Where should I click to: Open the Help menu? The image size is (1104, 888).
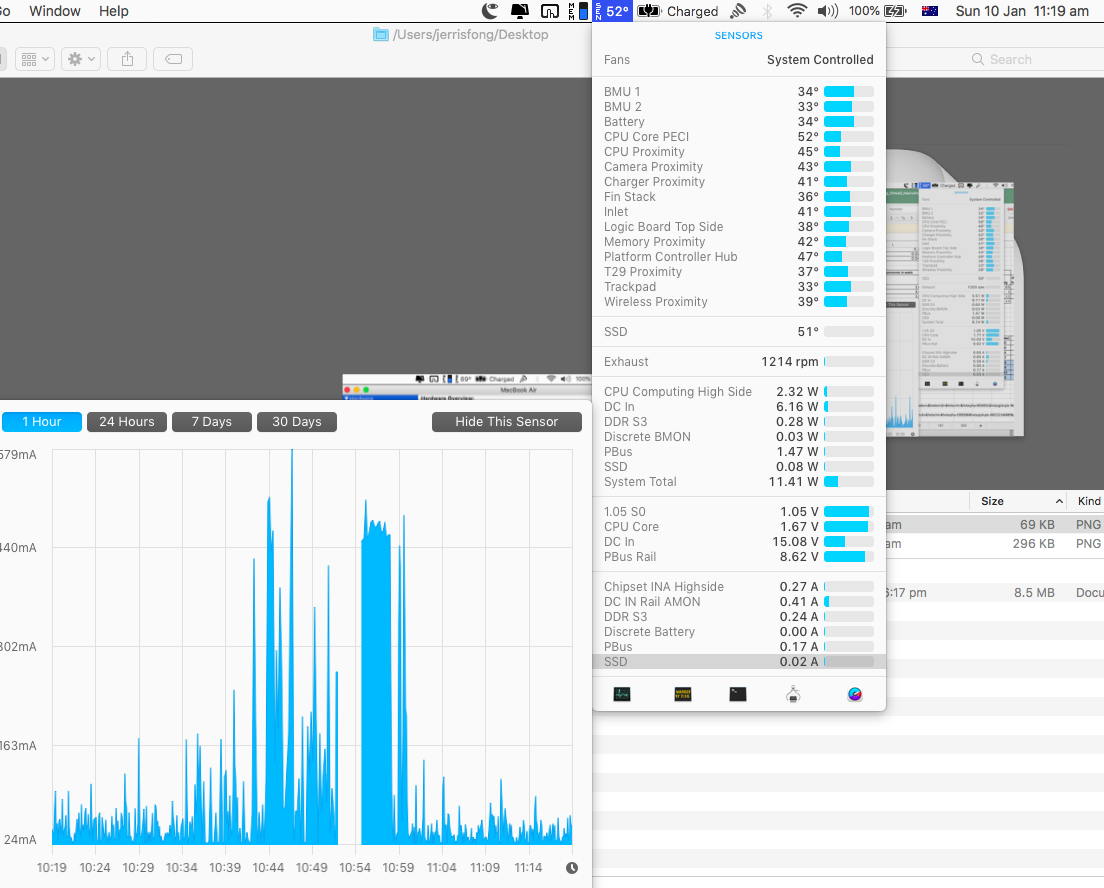pos(114,11)
